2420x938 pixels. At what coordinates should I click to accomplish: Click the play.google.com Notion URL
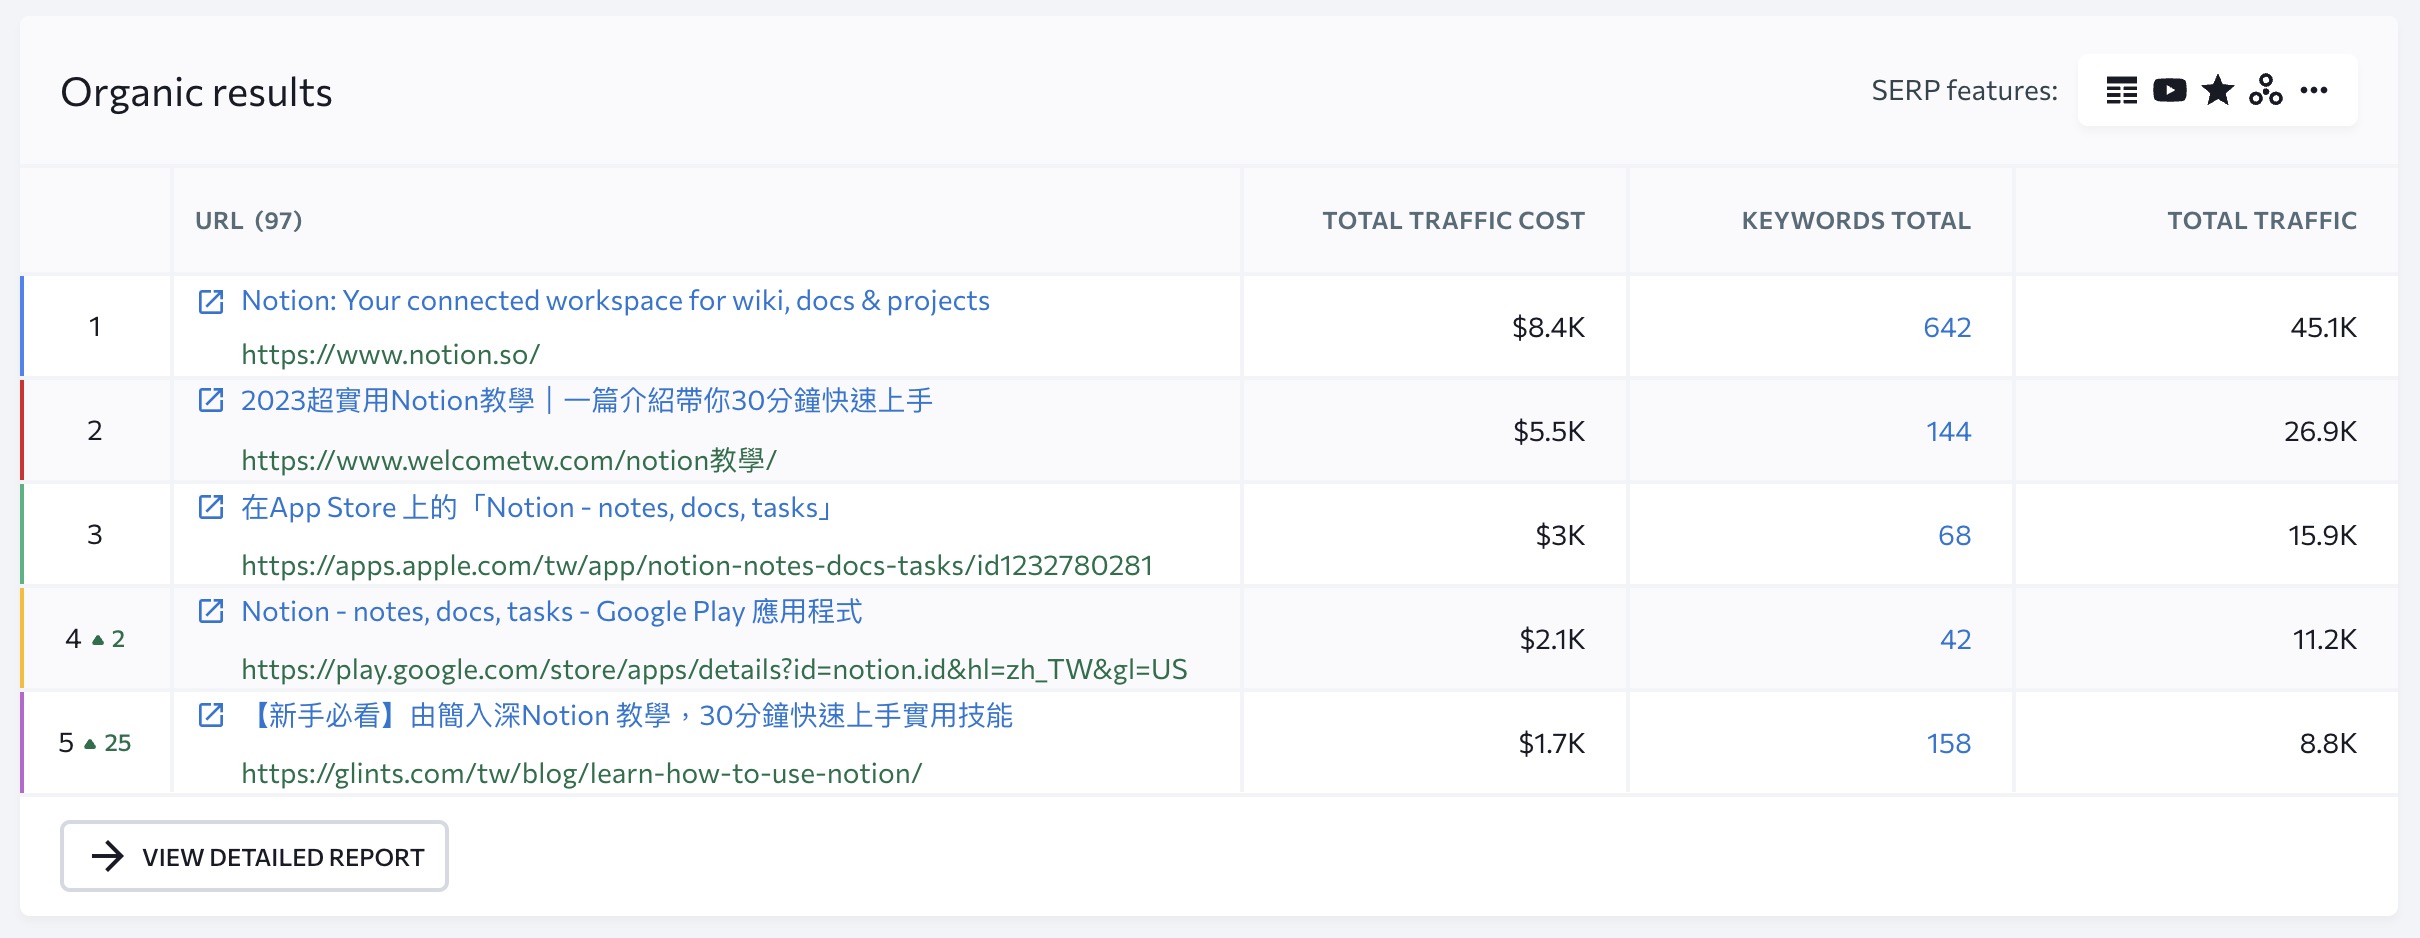[x=714, y=669]
